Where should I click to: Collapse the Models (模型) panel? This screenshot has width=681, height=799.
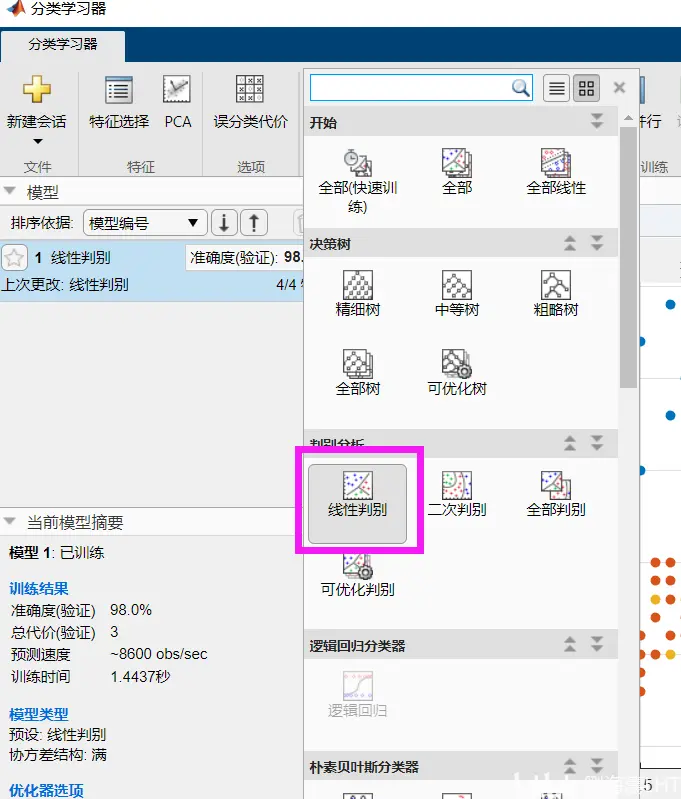pyautogui.click(x=9, y=191)
